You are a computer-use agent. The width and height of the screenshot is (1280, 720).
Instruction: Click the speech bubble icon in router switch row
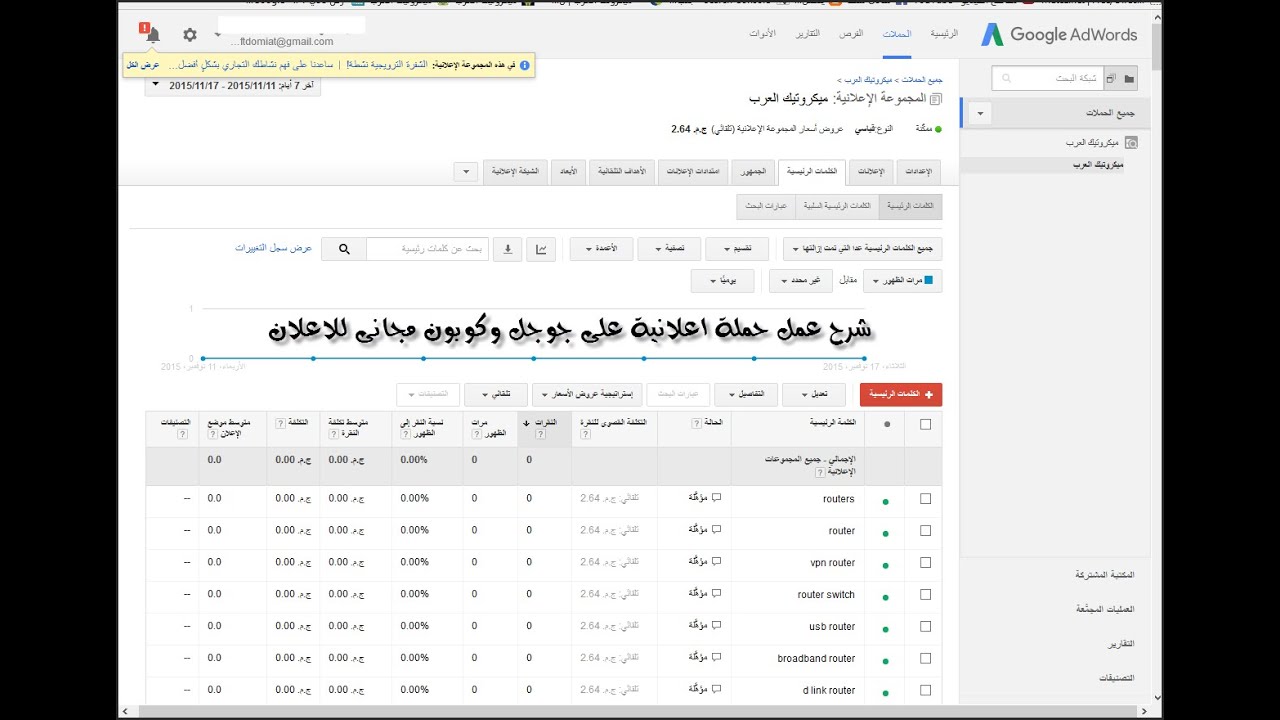click(x=716, y=593)
